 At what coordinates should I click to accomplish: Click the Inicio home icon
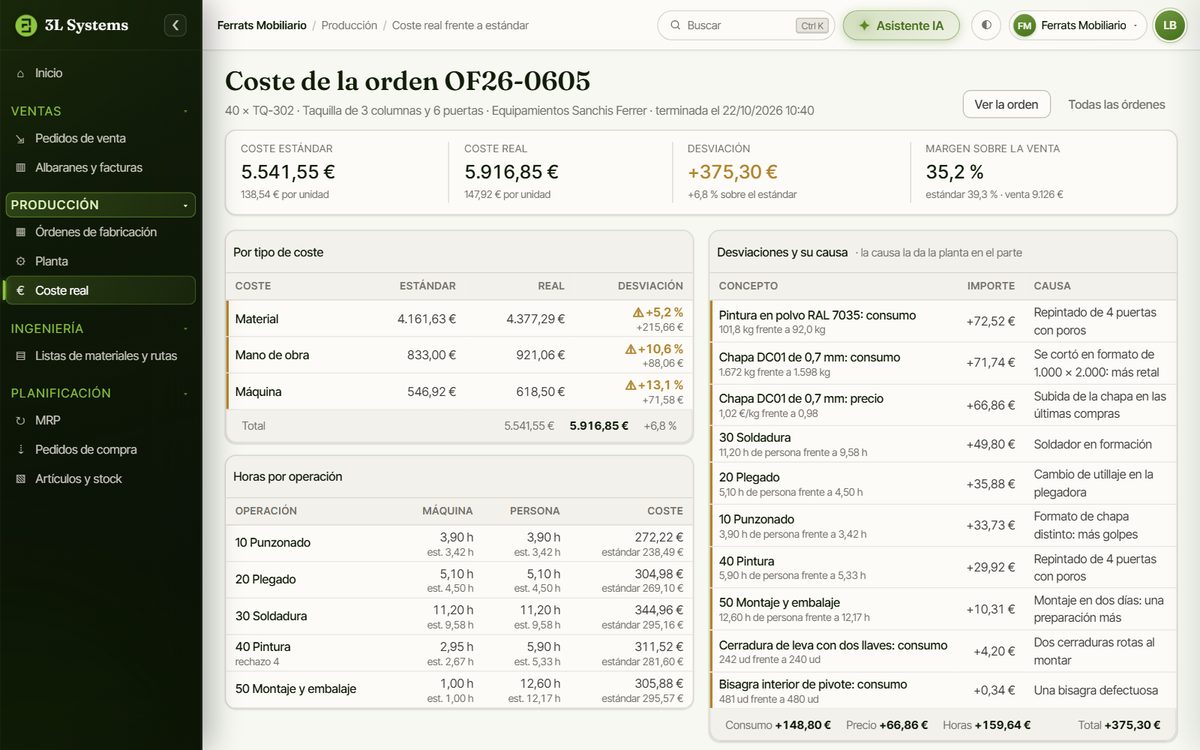20,73
